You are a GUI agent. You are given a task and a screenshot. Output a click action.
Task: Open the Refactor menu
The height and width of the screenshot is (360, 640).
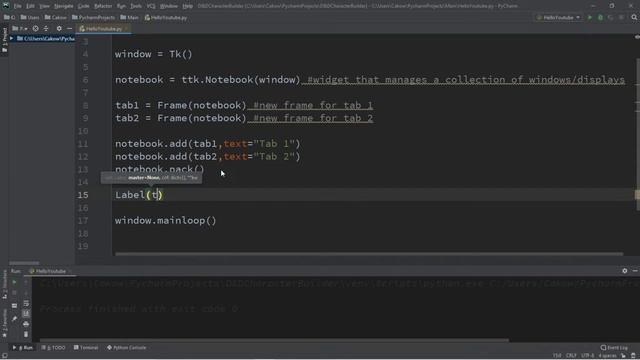point(103,6)
